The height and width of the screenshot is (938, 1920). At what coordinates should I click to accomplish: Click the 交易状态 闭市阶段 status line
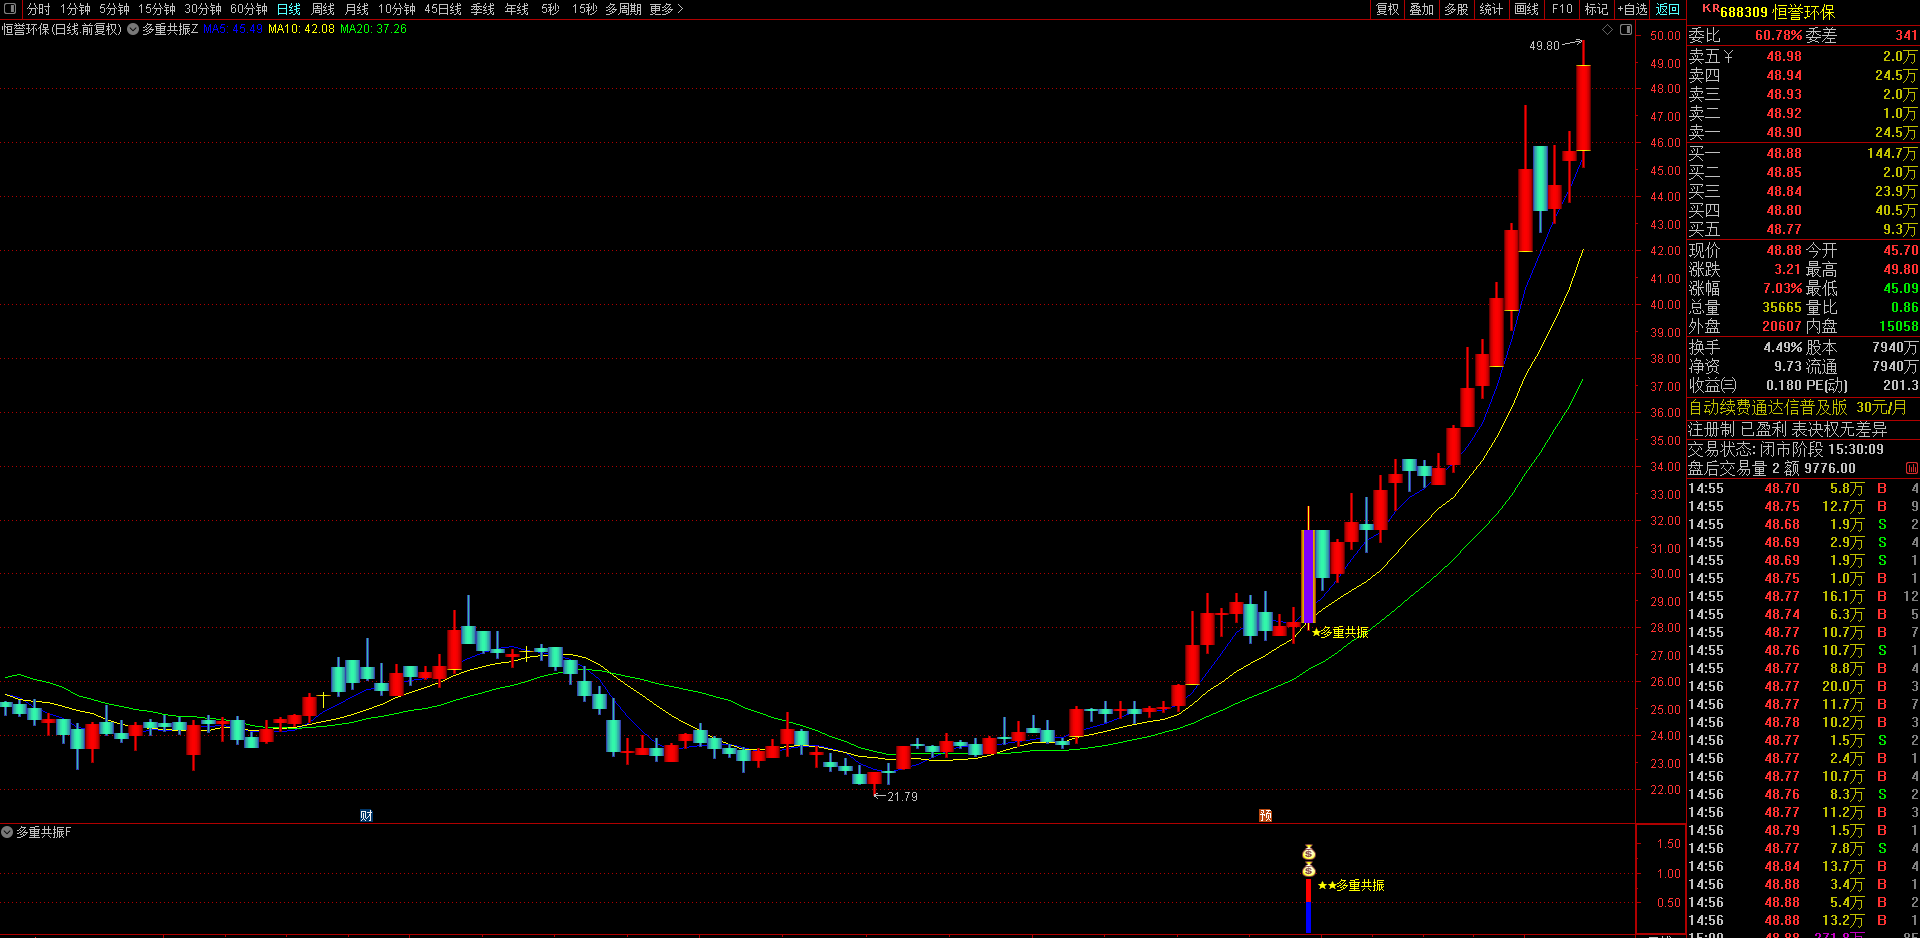coord(1786,449)
